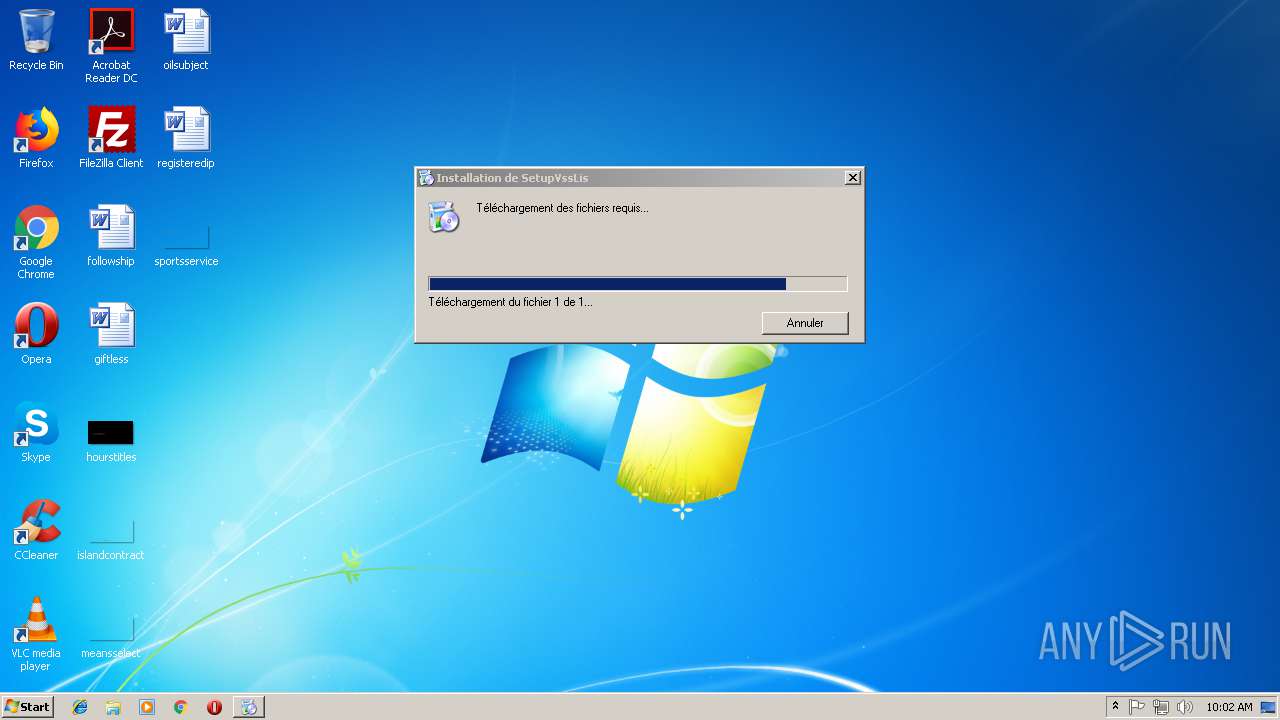
Task: Open Action Center flag icon
Action: (1137, 707)
